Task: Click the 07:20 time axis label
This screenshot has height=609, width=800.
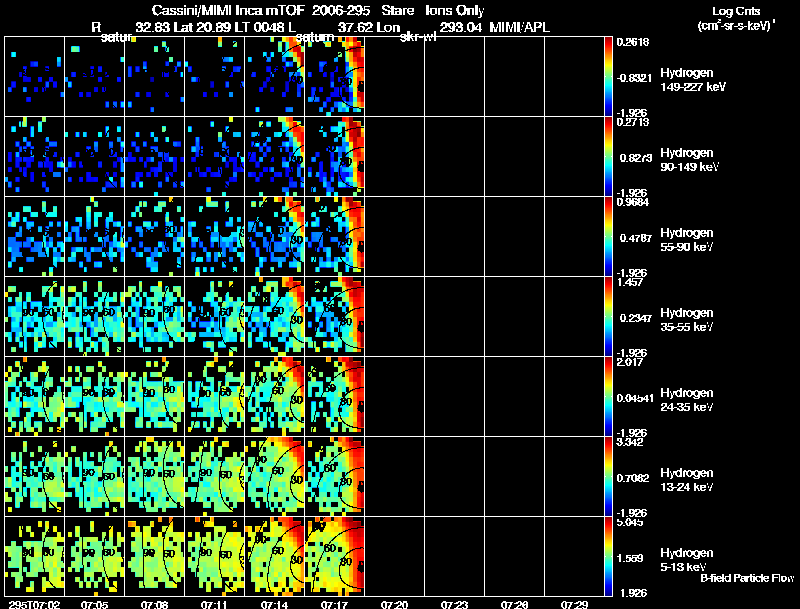Action: pos(395,603)
